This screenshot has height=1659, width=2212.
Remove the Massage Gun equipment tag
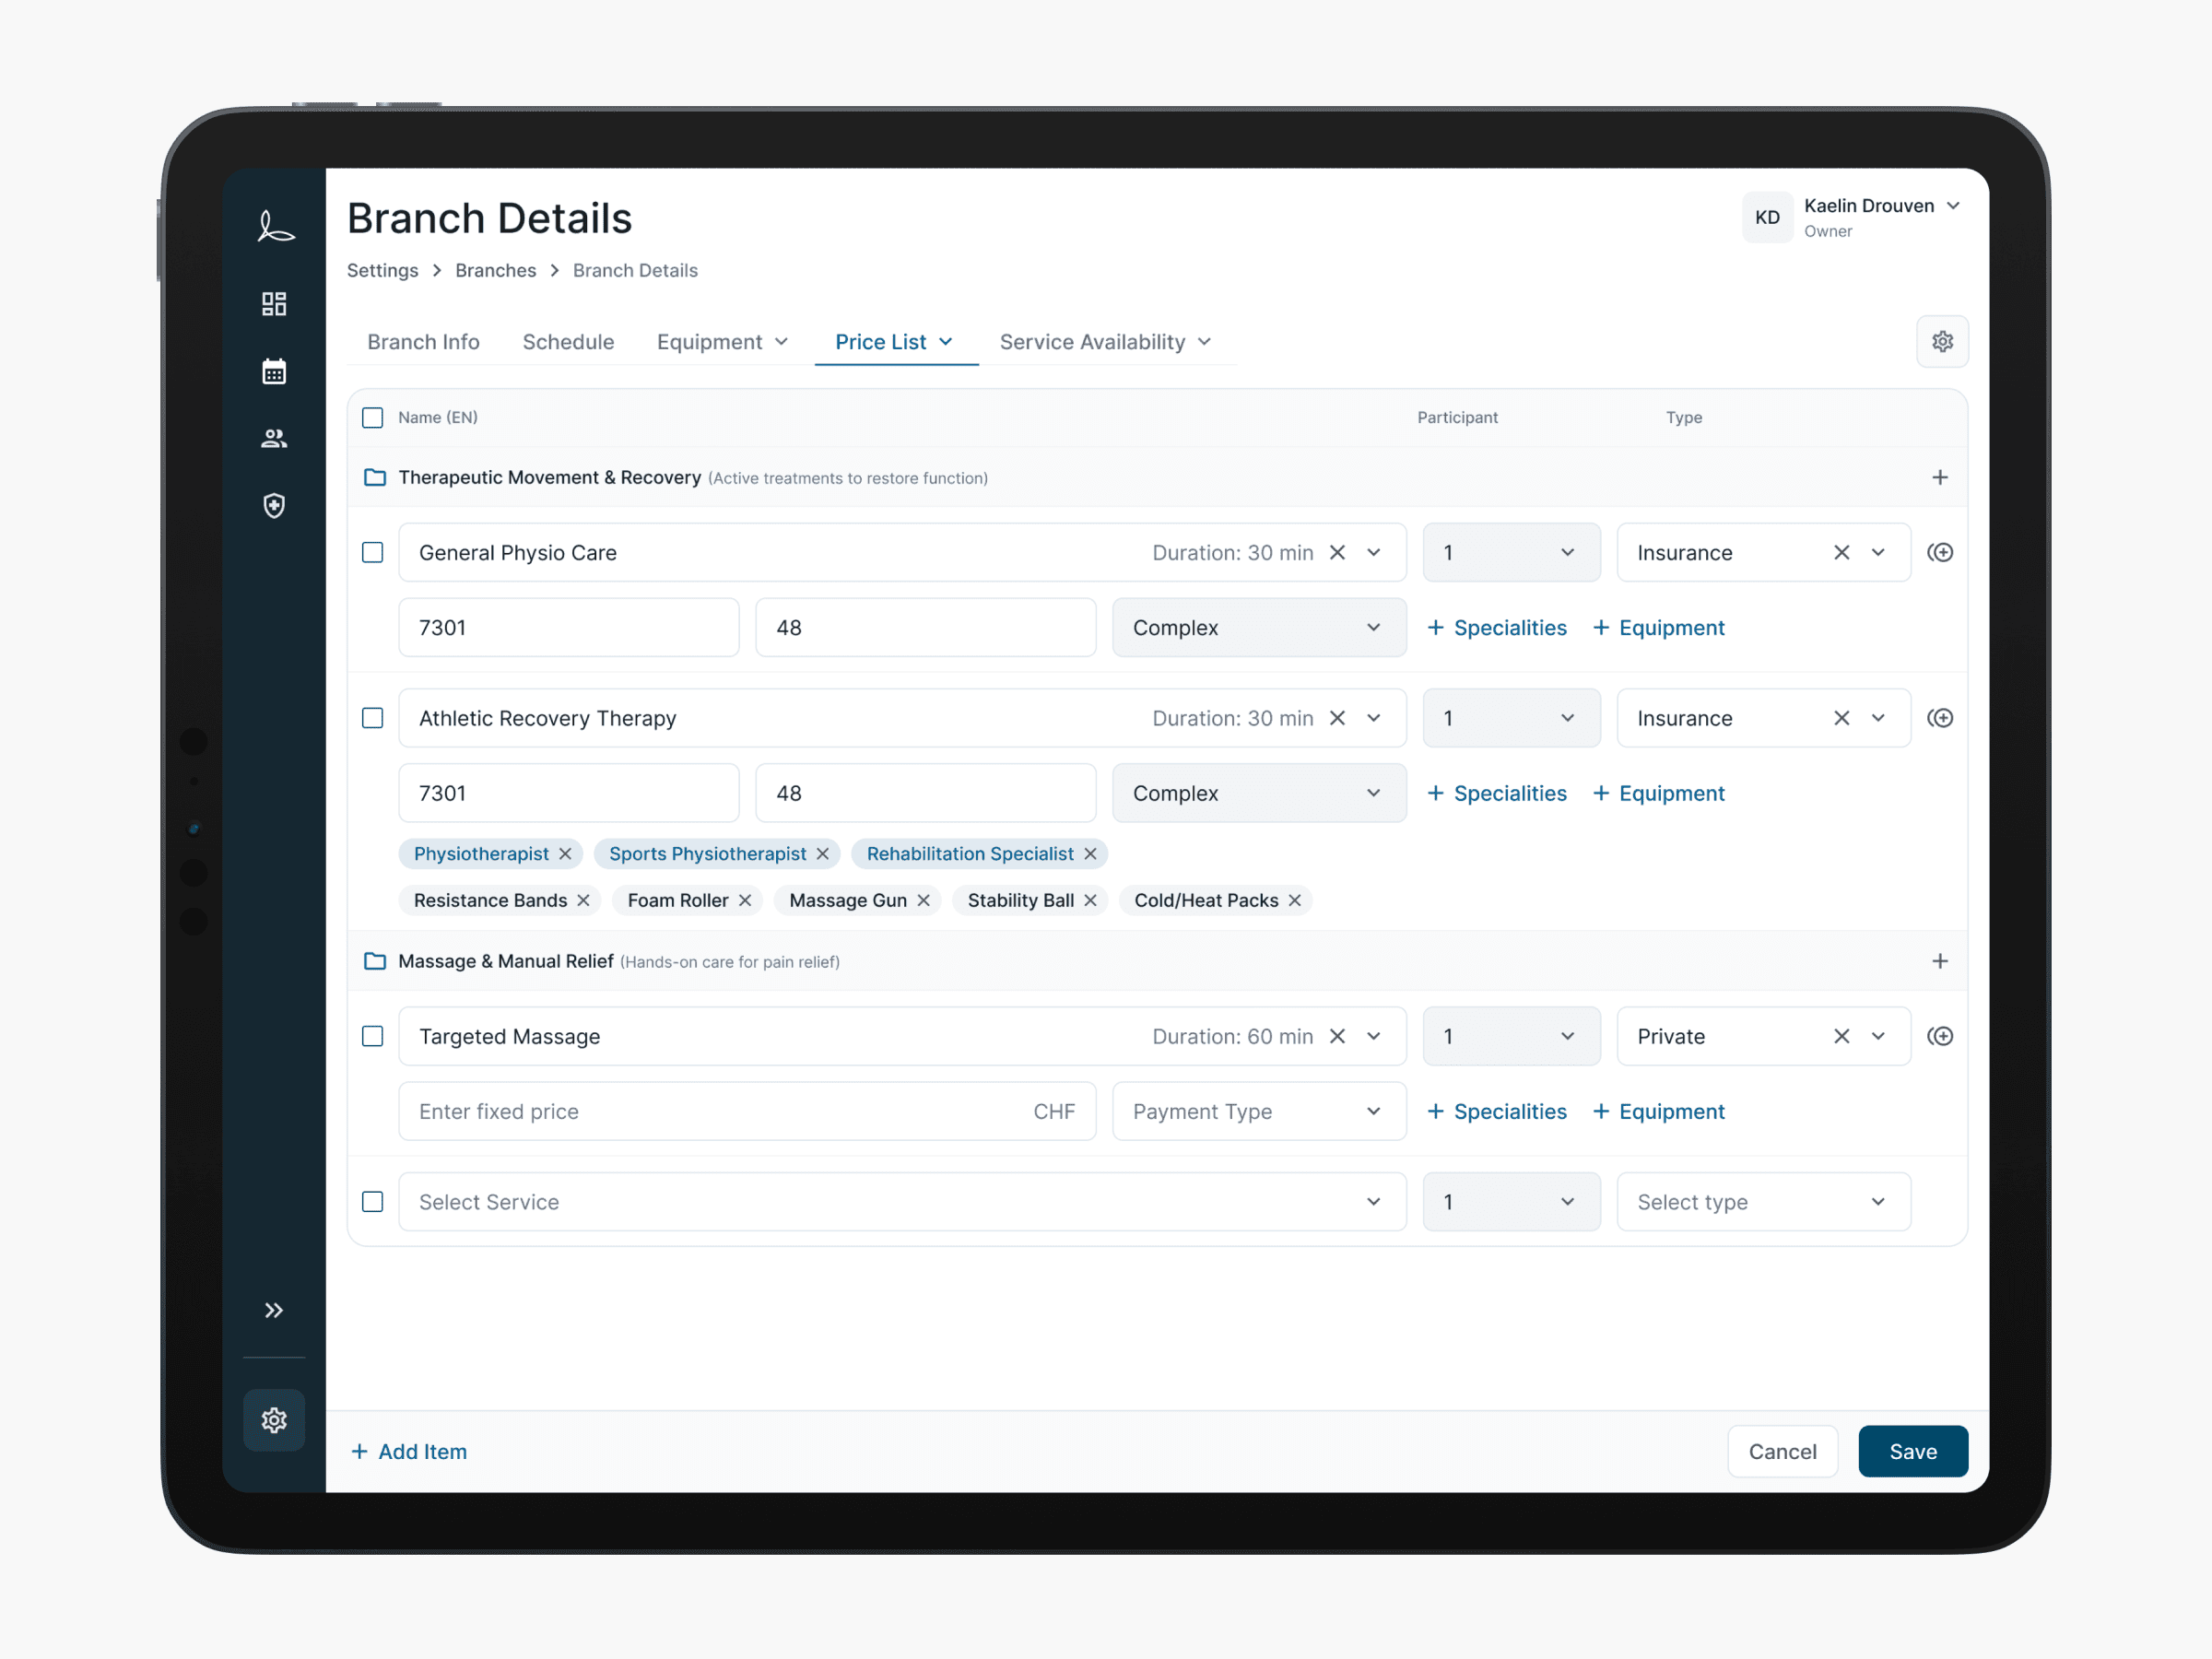924,900
